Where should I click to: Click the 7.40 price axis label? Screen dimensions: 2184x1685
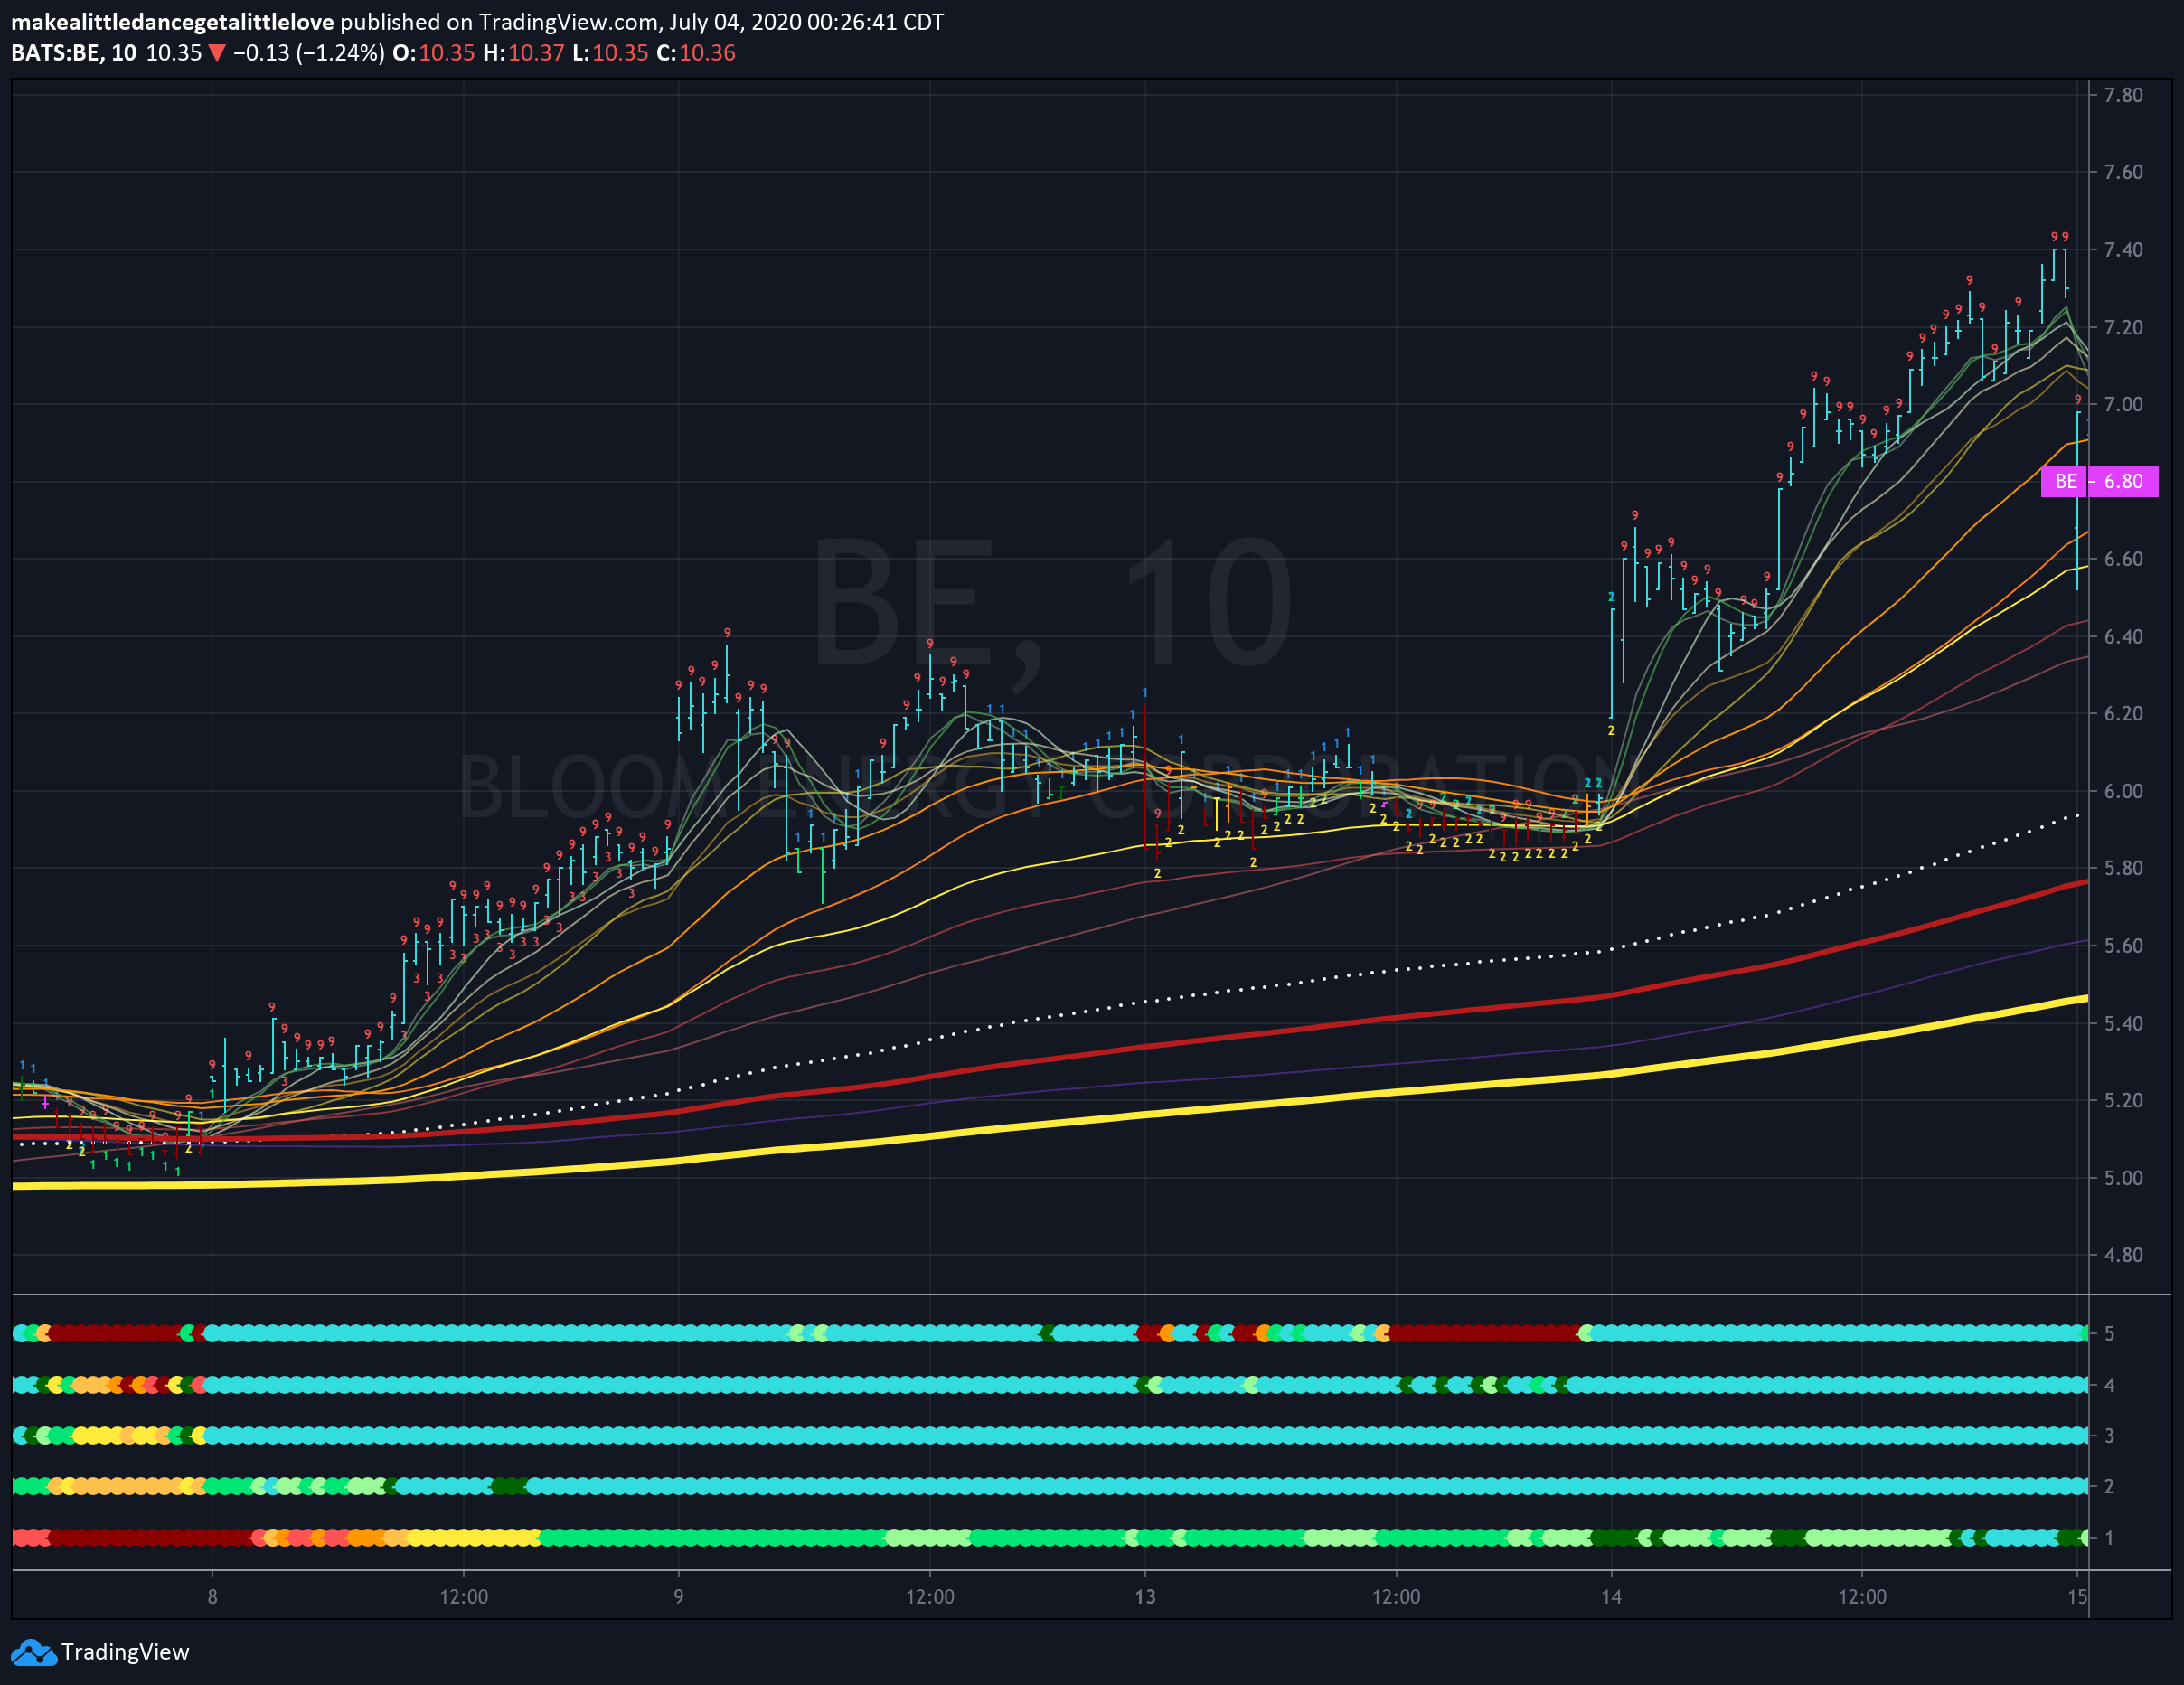click(x=2123, y=250)
